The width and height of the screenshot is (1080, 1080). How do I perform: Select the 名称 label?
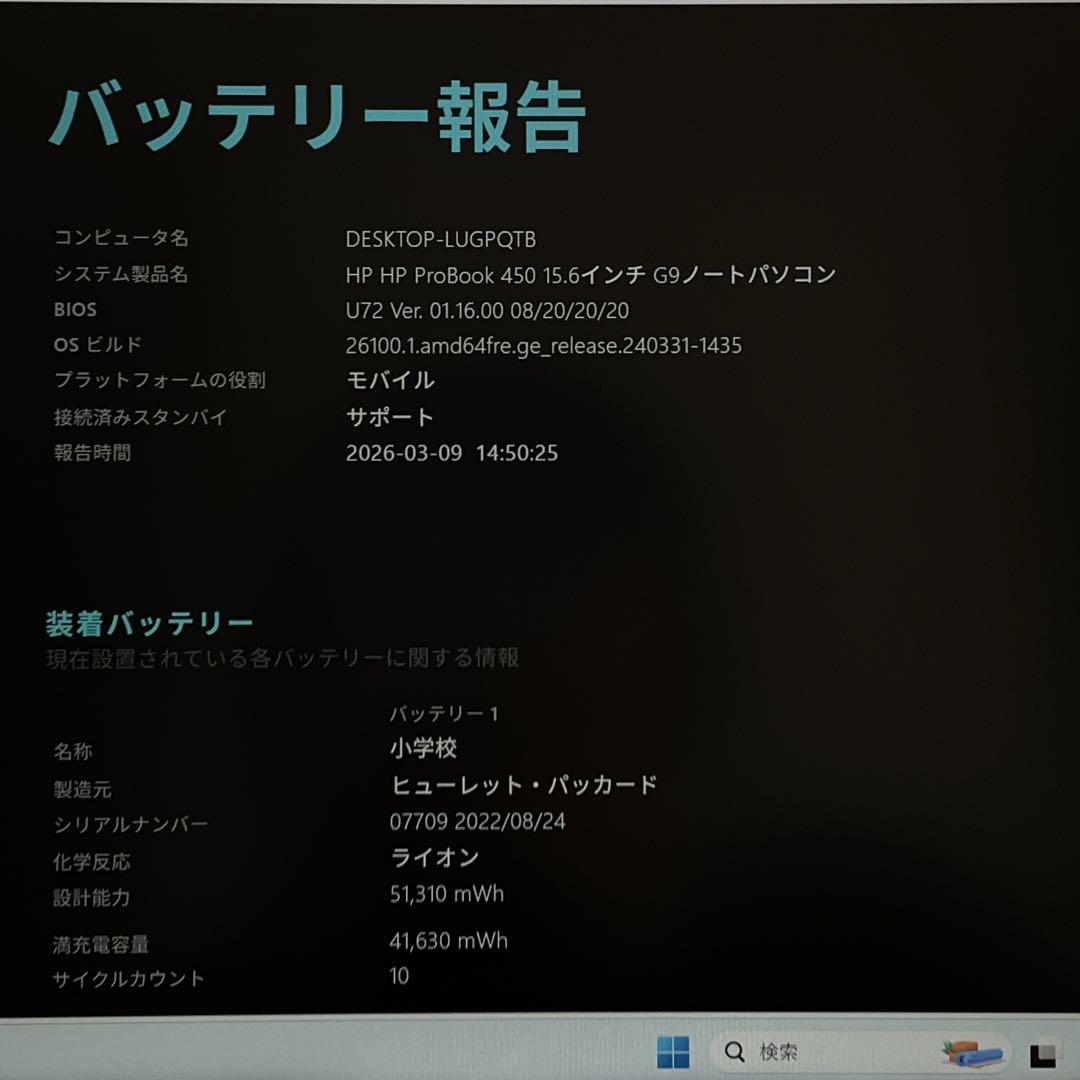[x=72, y=751]
